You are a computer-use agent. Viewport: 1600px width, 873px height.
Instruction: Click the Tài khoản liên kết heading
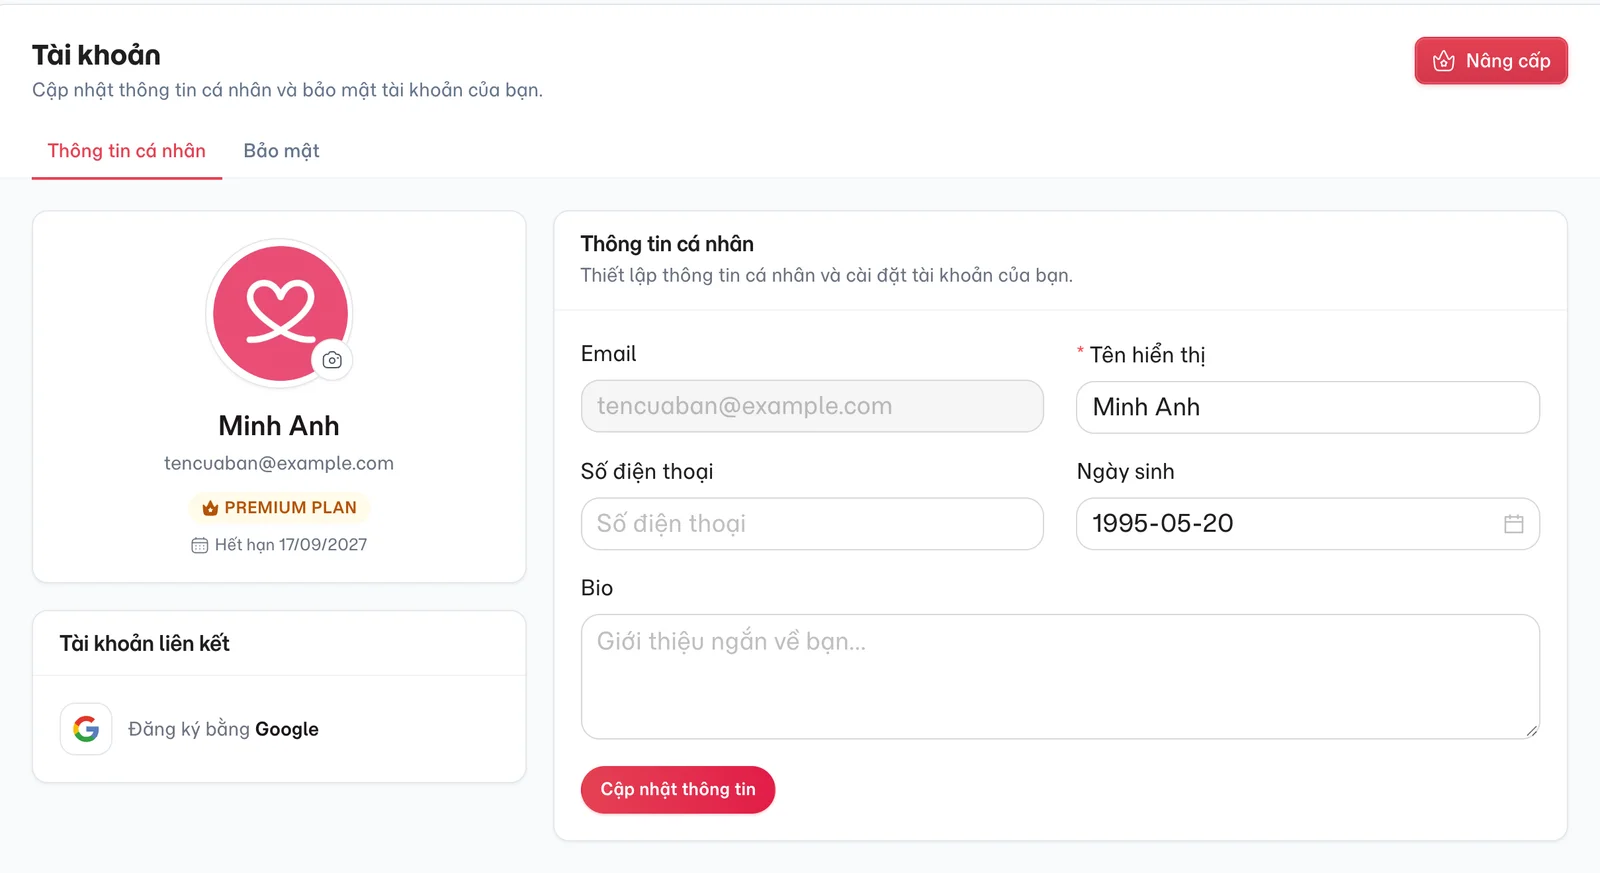(x=145, y=643)
